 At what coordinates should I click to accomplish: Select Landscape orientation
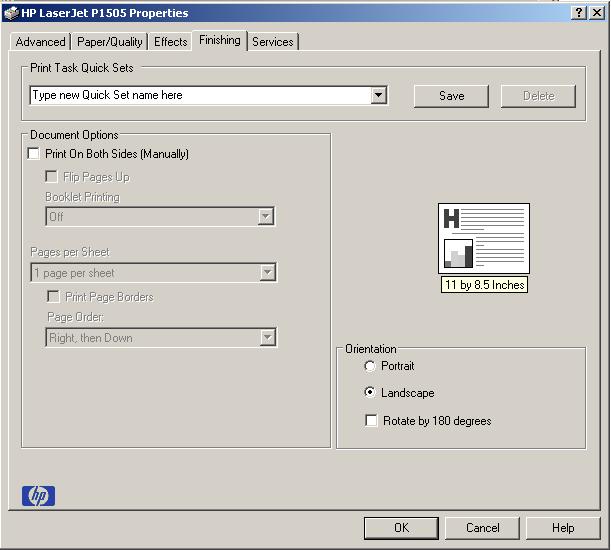(x=369, y=392)
